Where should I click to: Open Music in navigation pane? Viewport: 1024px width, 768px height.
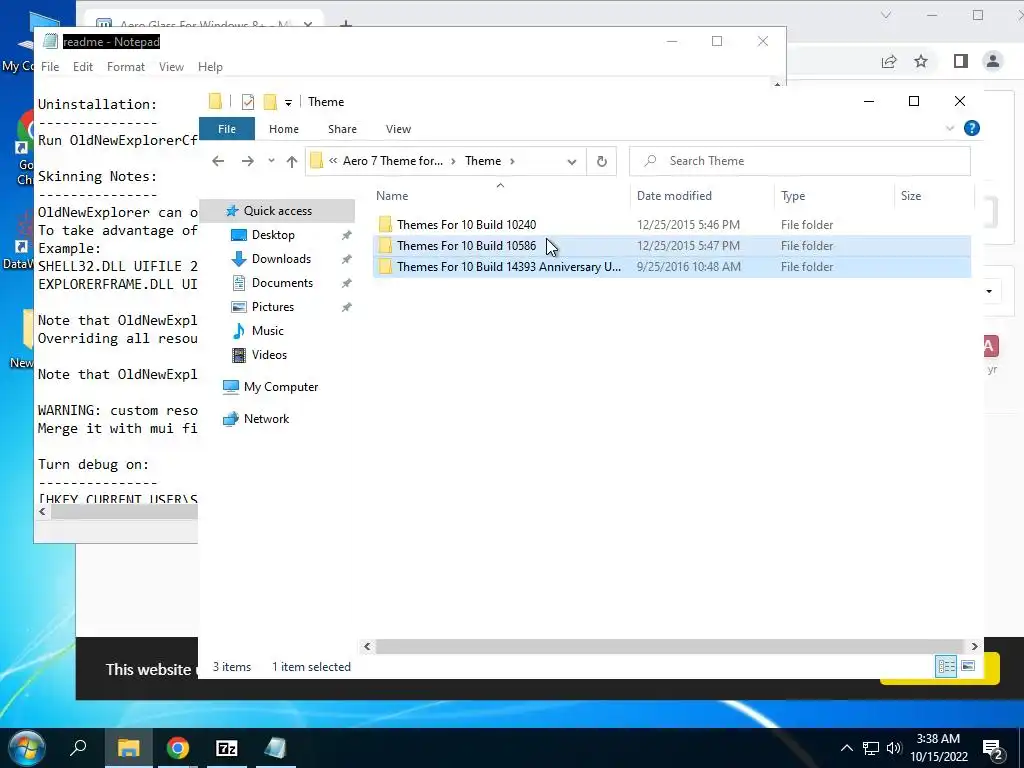point(267,331)
